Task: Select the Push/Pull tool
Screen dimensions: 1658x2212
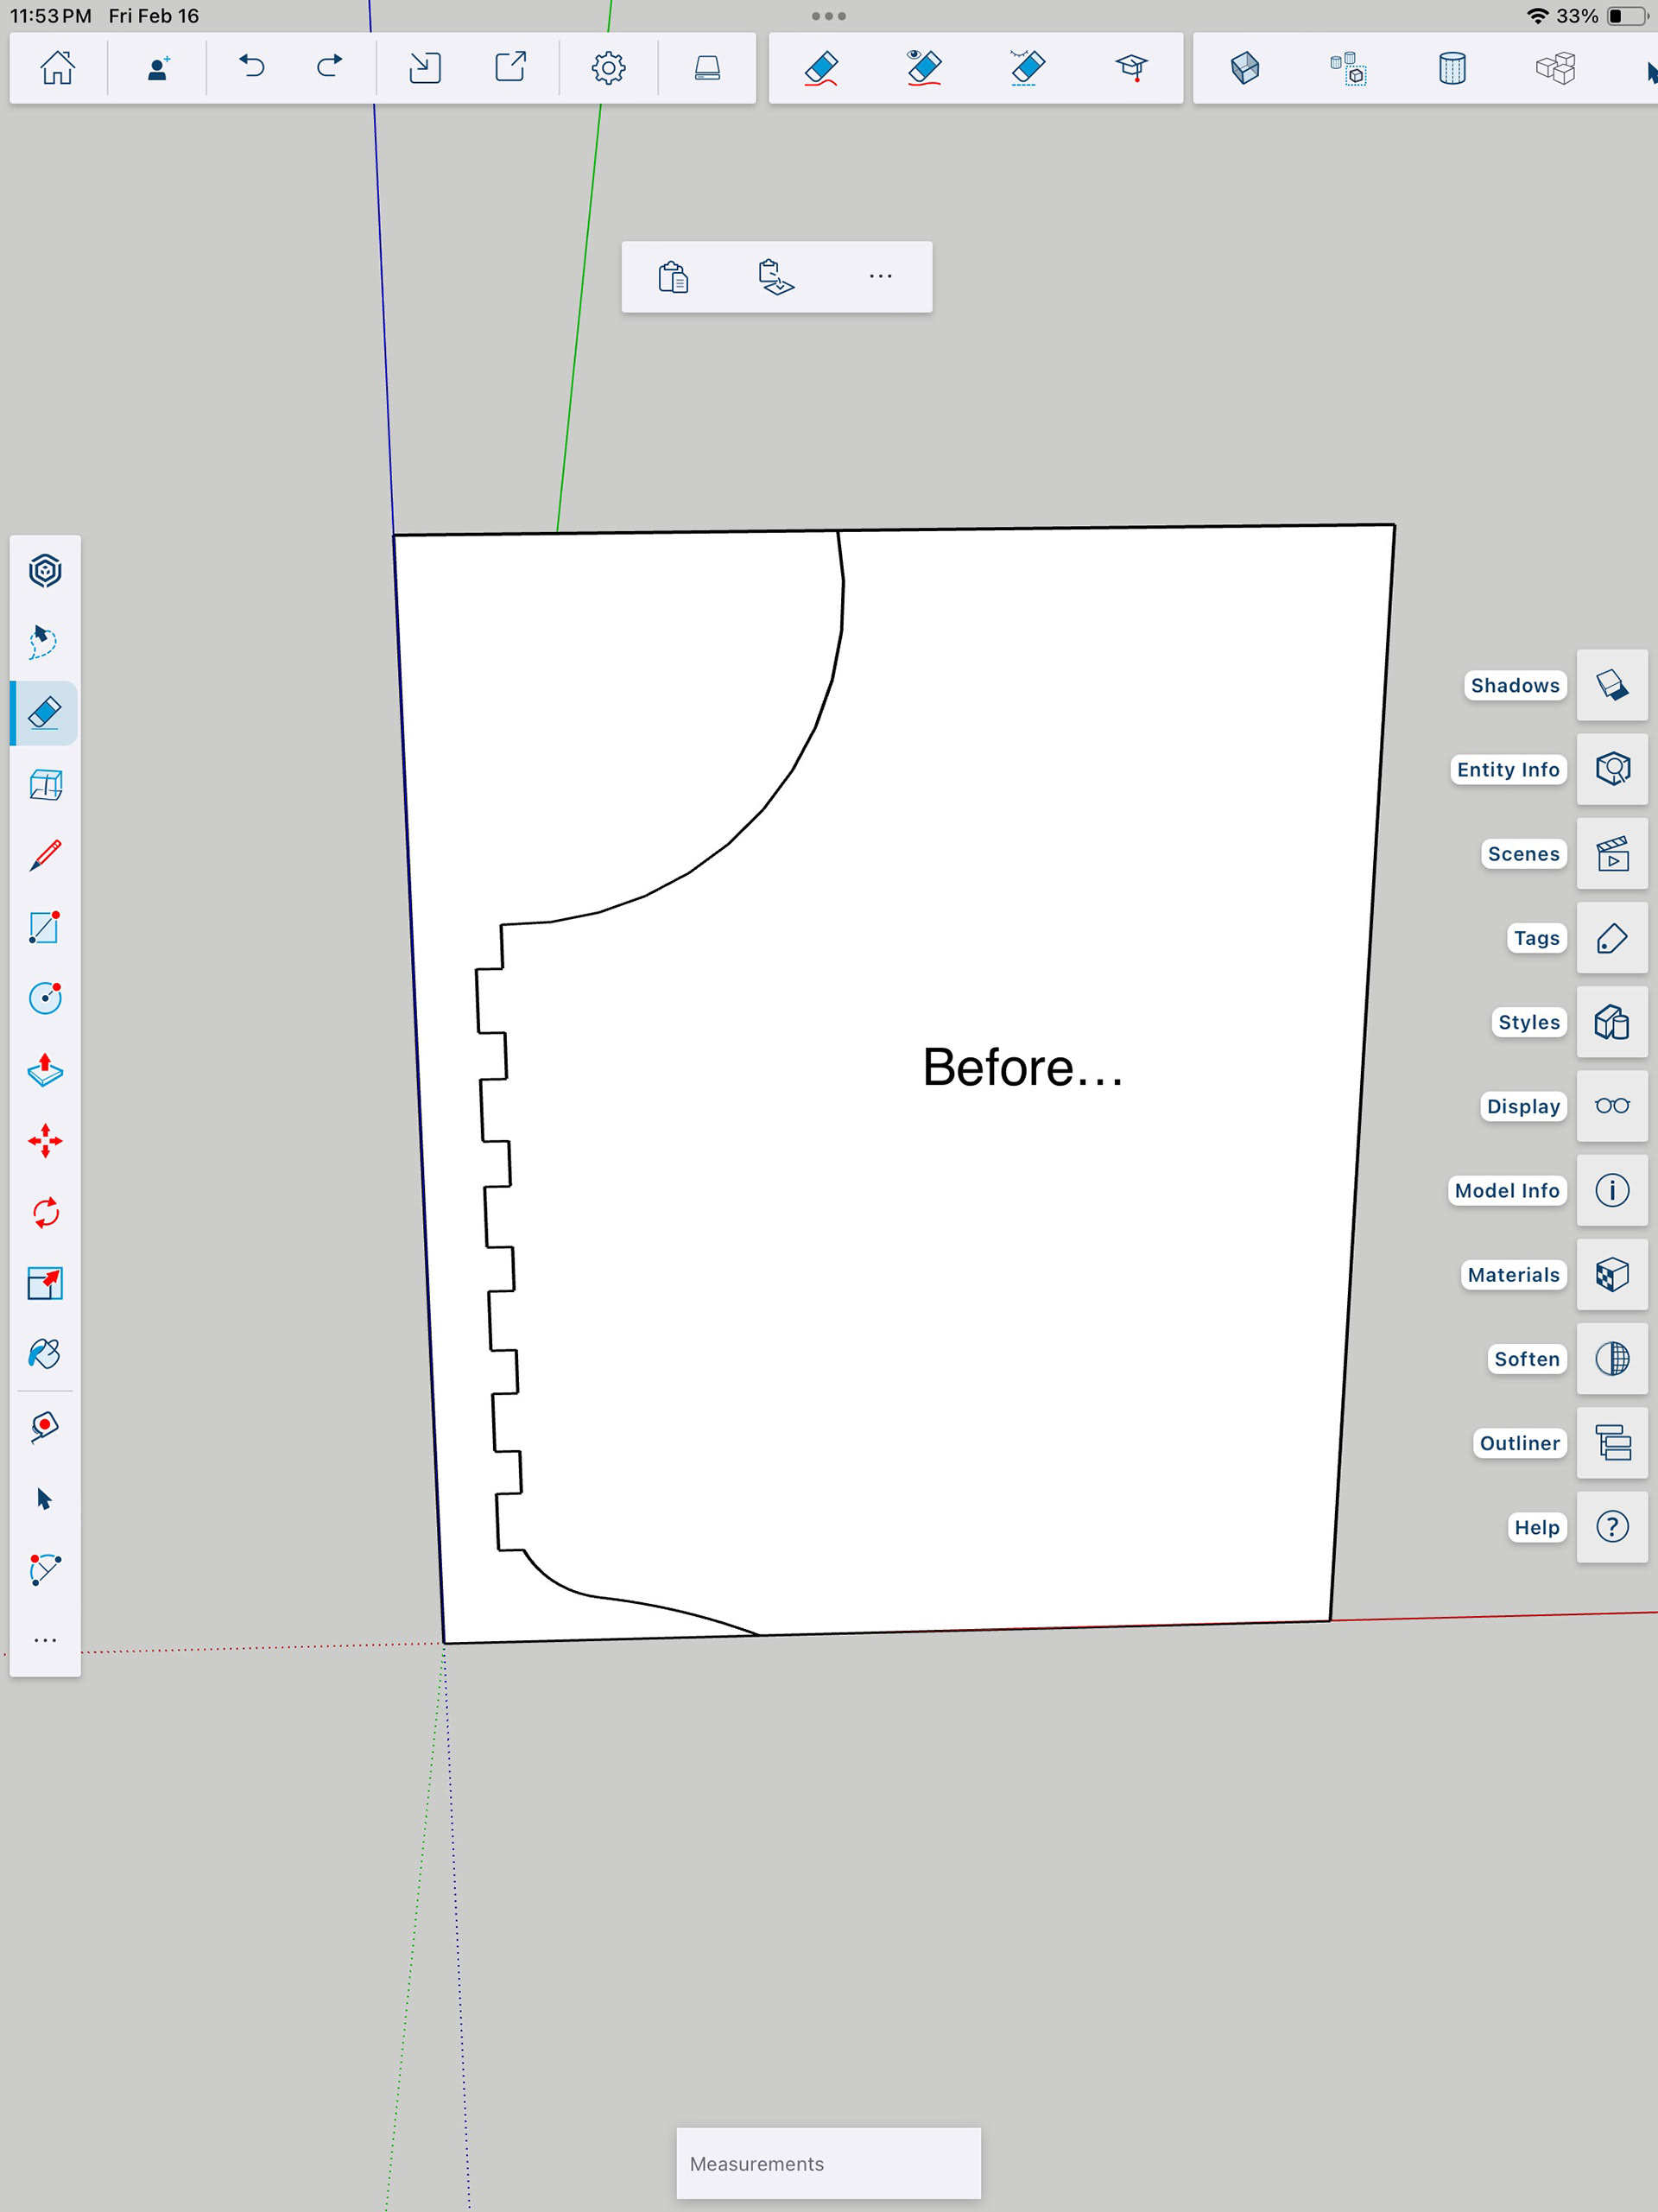Action: click(45, 1070)
